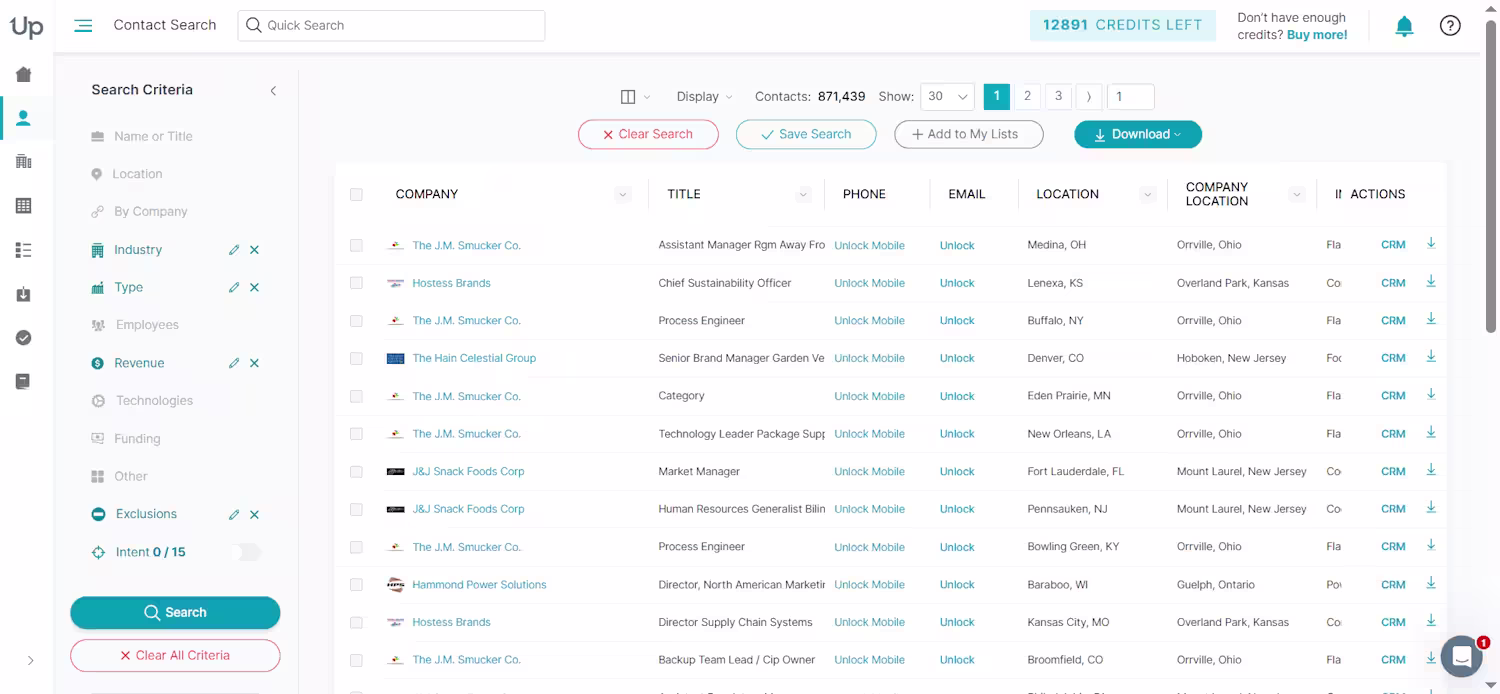Open the help question mark icon
1500x694 pixels.
(1450, 26)
